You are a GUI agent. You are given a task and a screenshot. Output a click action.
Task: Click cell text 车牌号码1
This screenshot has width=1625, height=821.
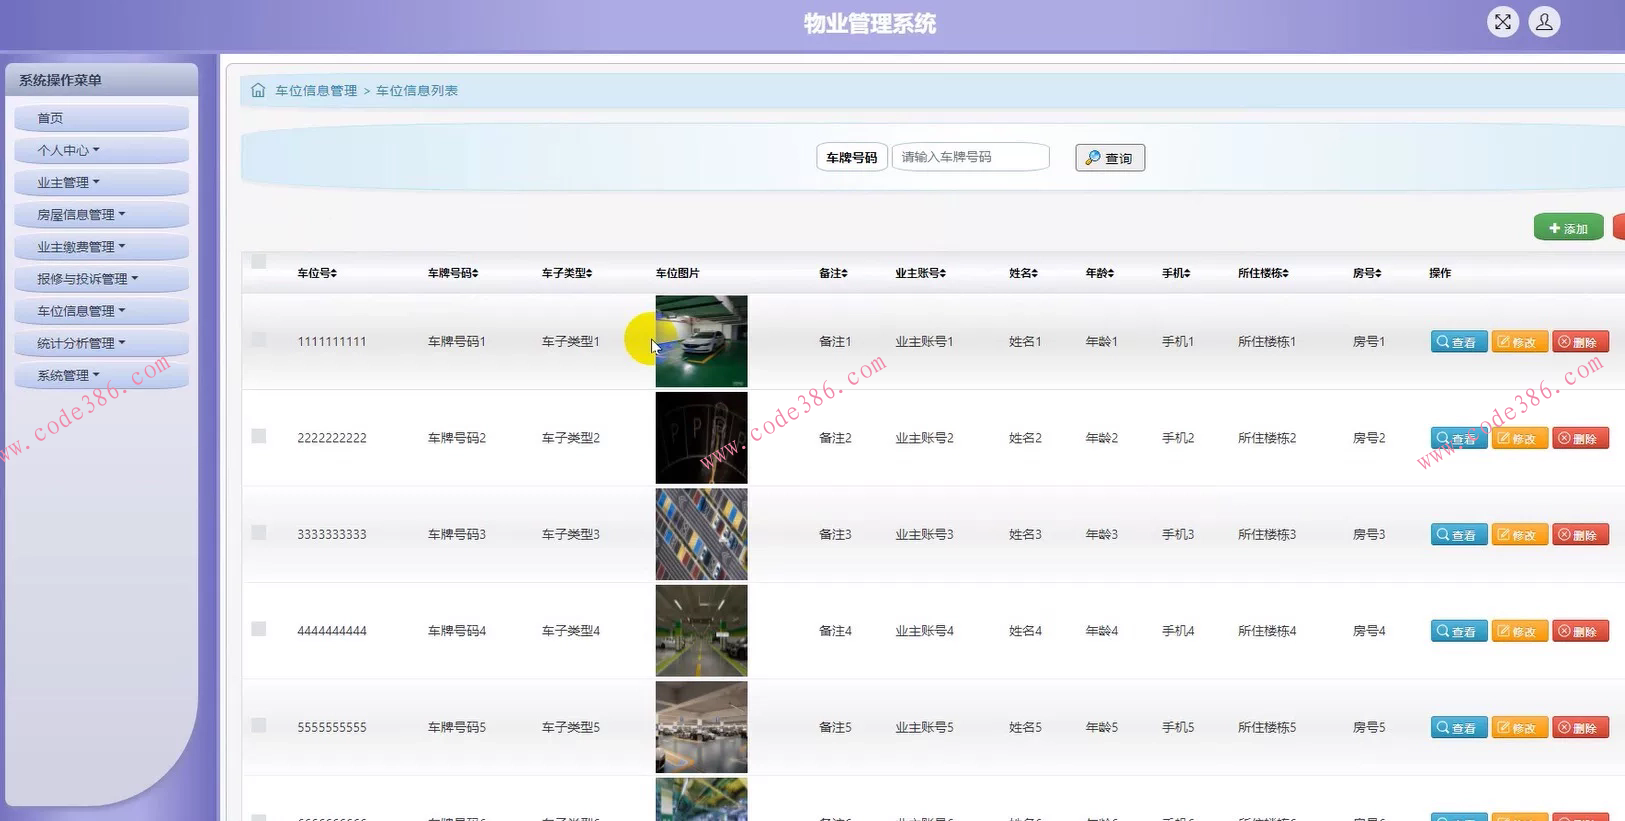click(457, 342)
